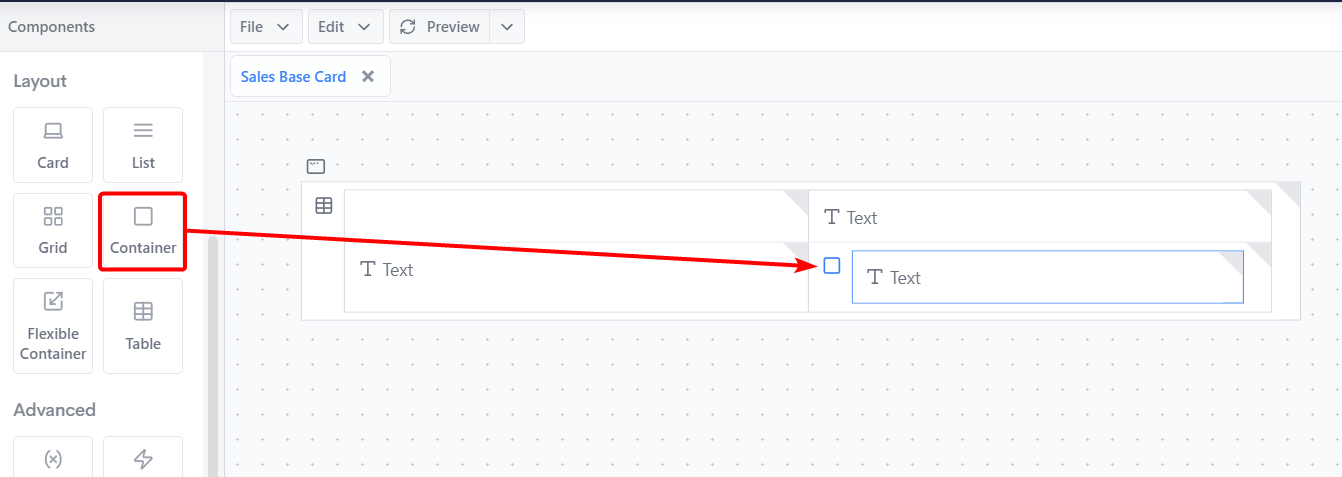Expand the Preview options arrow
The image size is (1342, 477).
pyautogui.click(x=507, y=27)
